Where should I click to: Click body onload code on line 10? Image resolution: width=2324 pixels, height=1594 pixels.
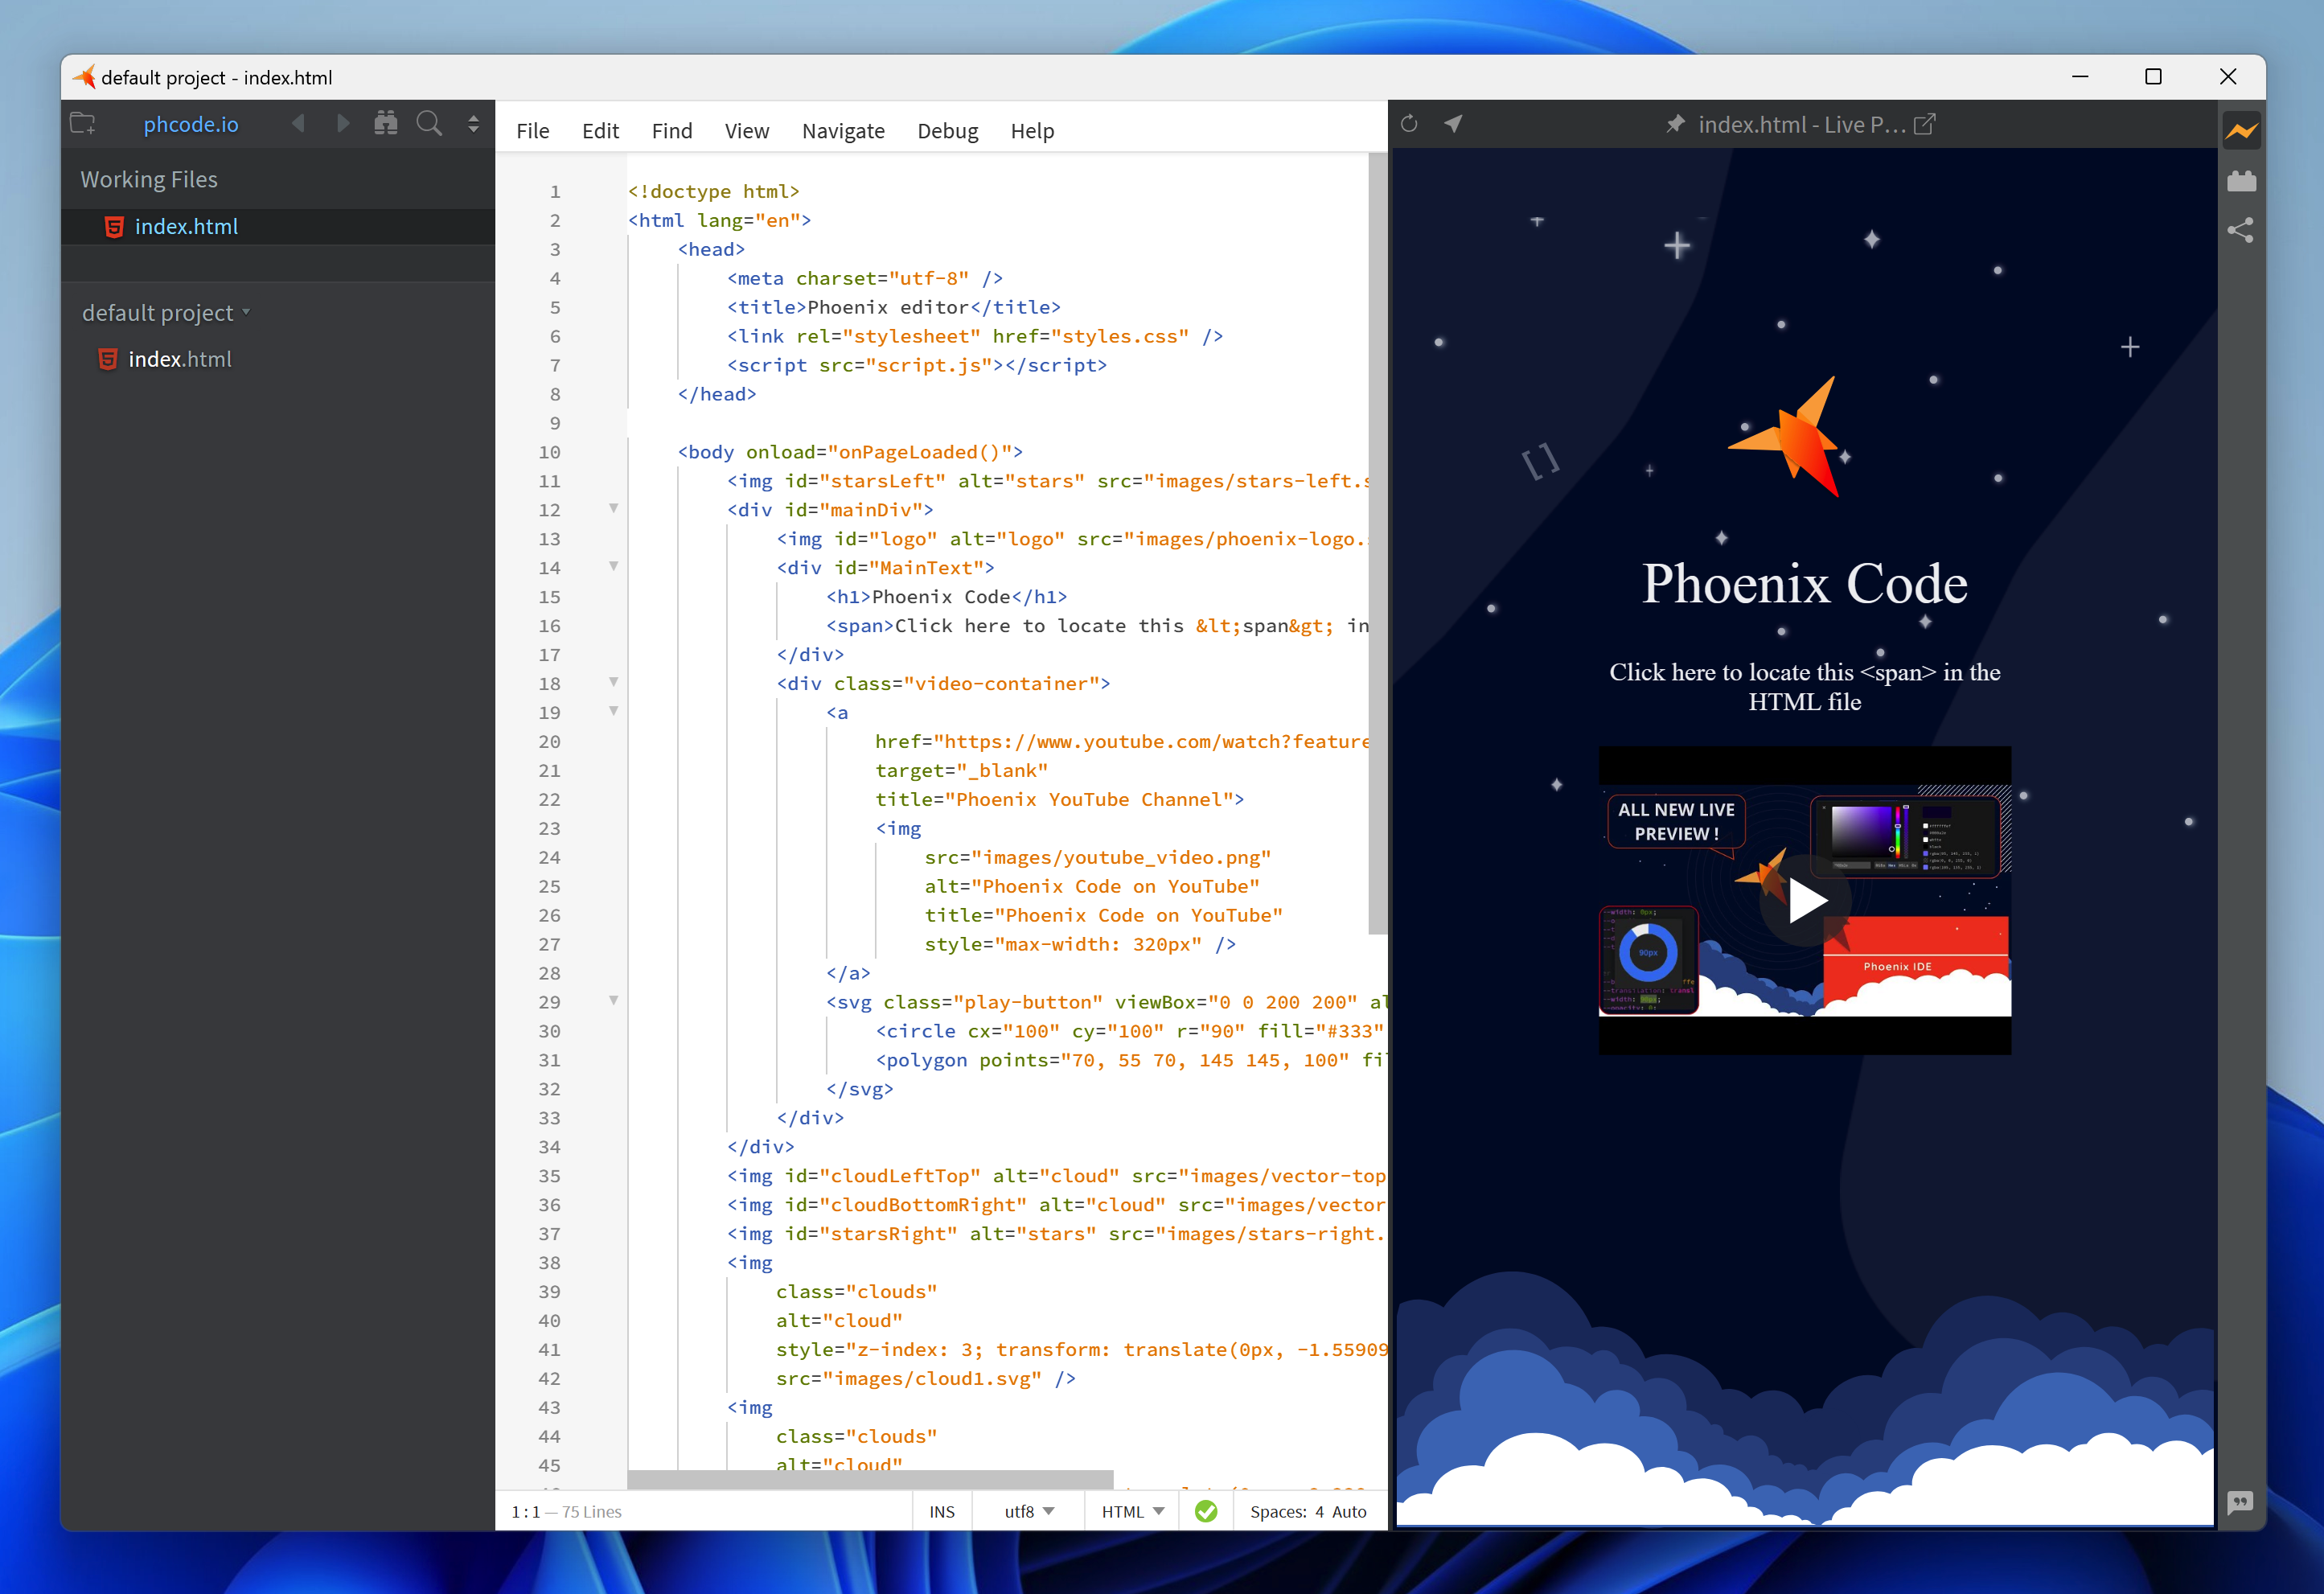850,452
